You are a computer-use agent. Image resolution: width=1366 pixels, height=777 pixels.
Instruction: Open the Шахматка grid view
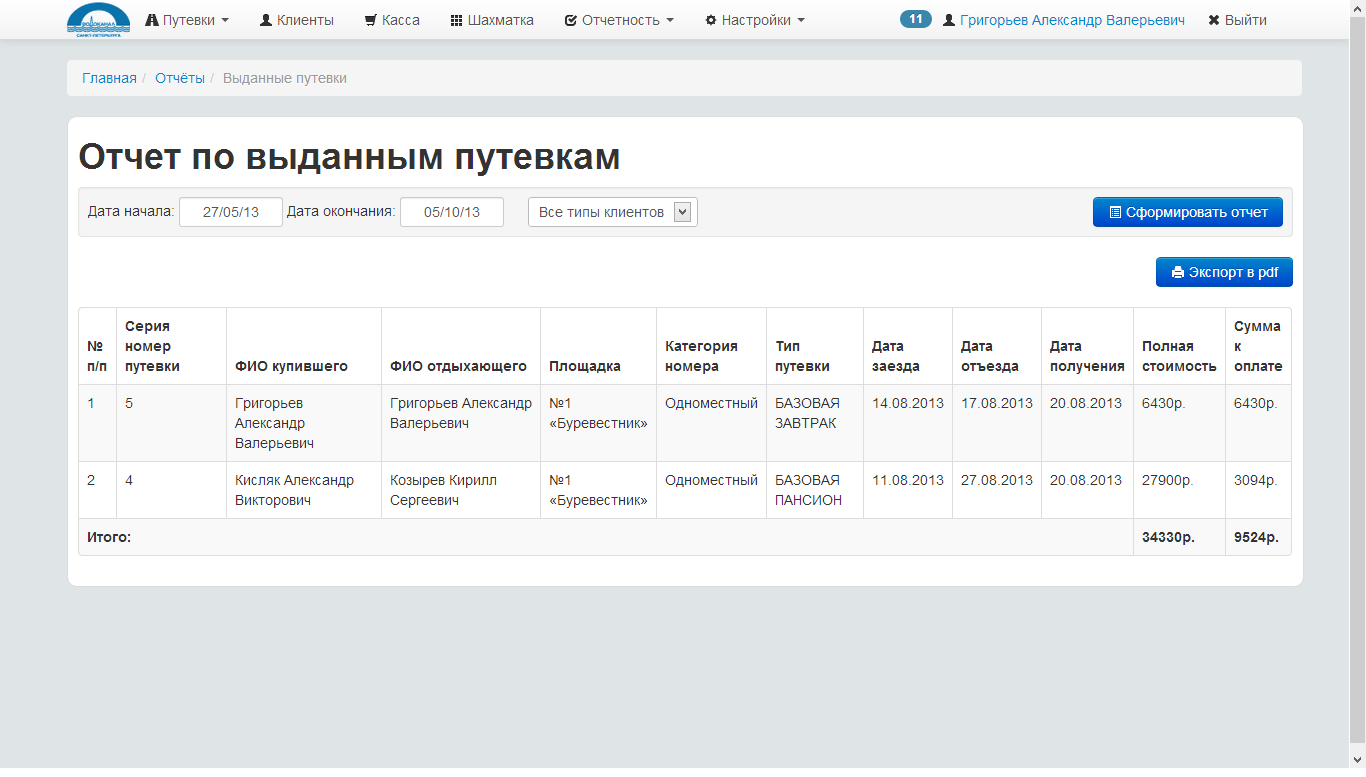(492, 20)
